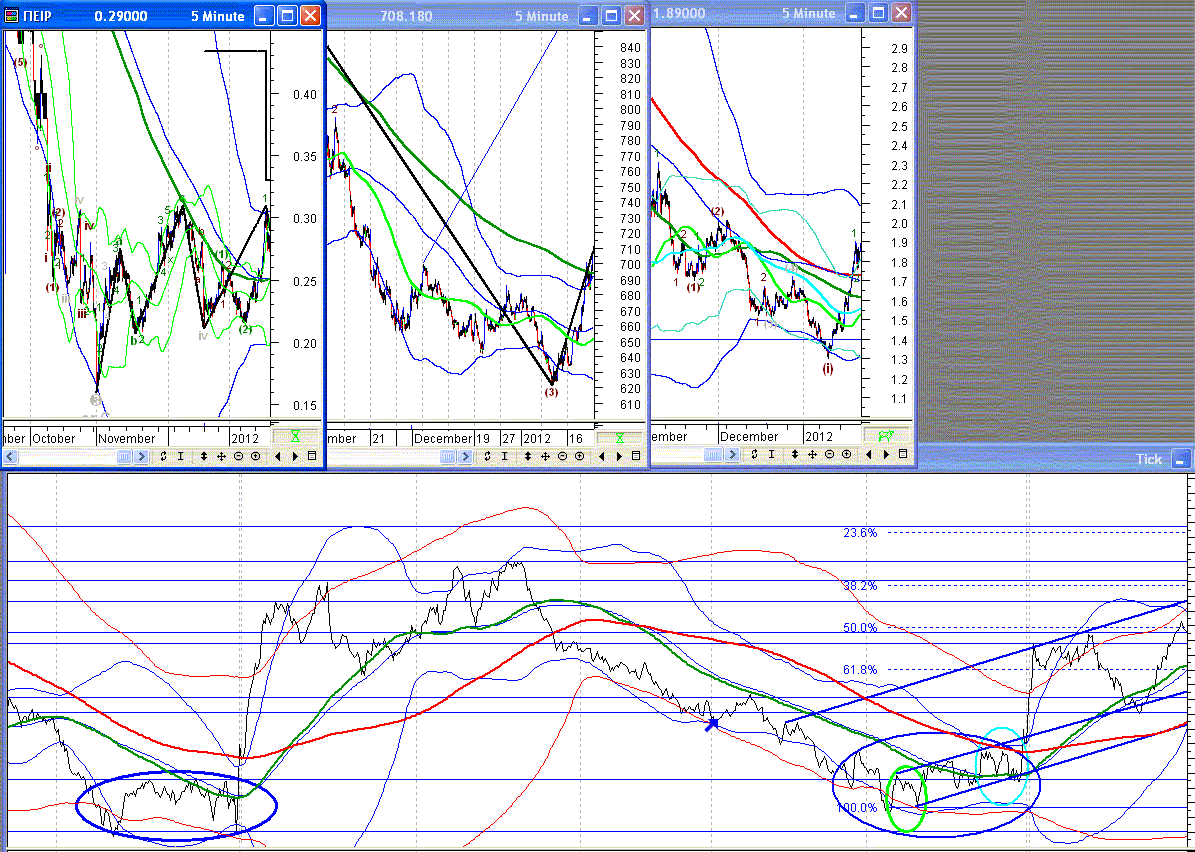Step forward with the right triangle in the 708.180 chart

click(619, 456)
